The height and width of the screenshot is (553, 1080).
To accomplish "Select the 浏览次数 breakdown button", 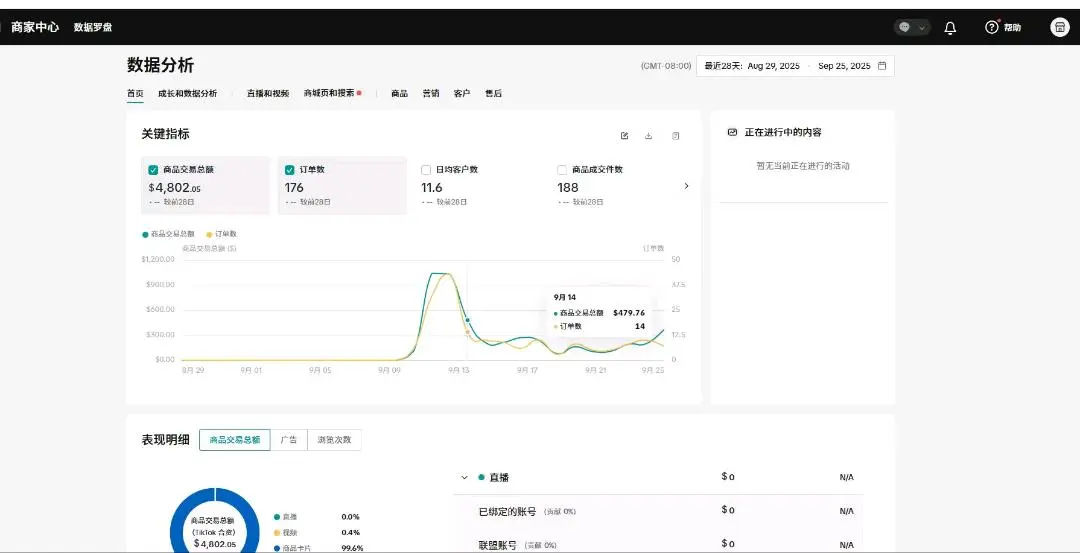I will click(x=334, y=440).
